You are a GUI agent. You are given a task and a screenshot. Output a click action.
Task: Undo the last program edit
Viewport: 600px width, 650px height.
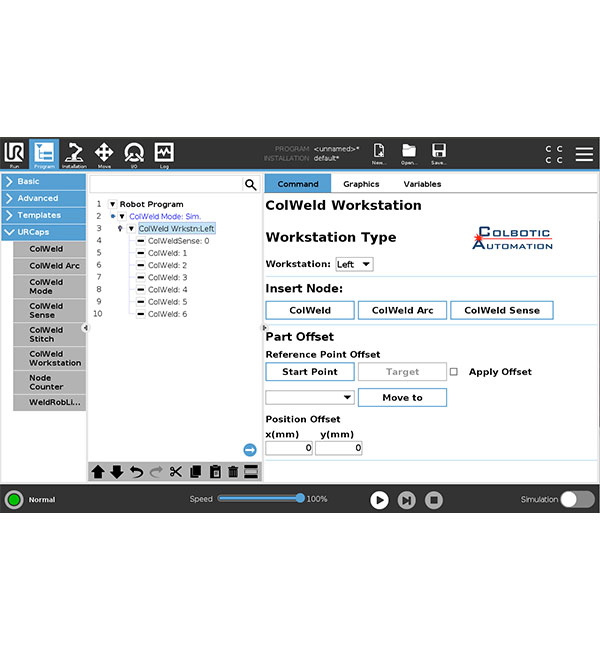136,472
